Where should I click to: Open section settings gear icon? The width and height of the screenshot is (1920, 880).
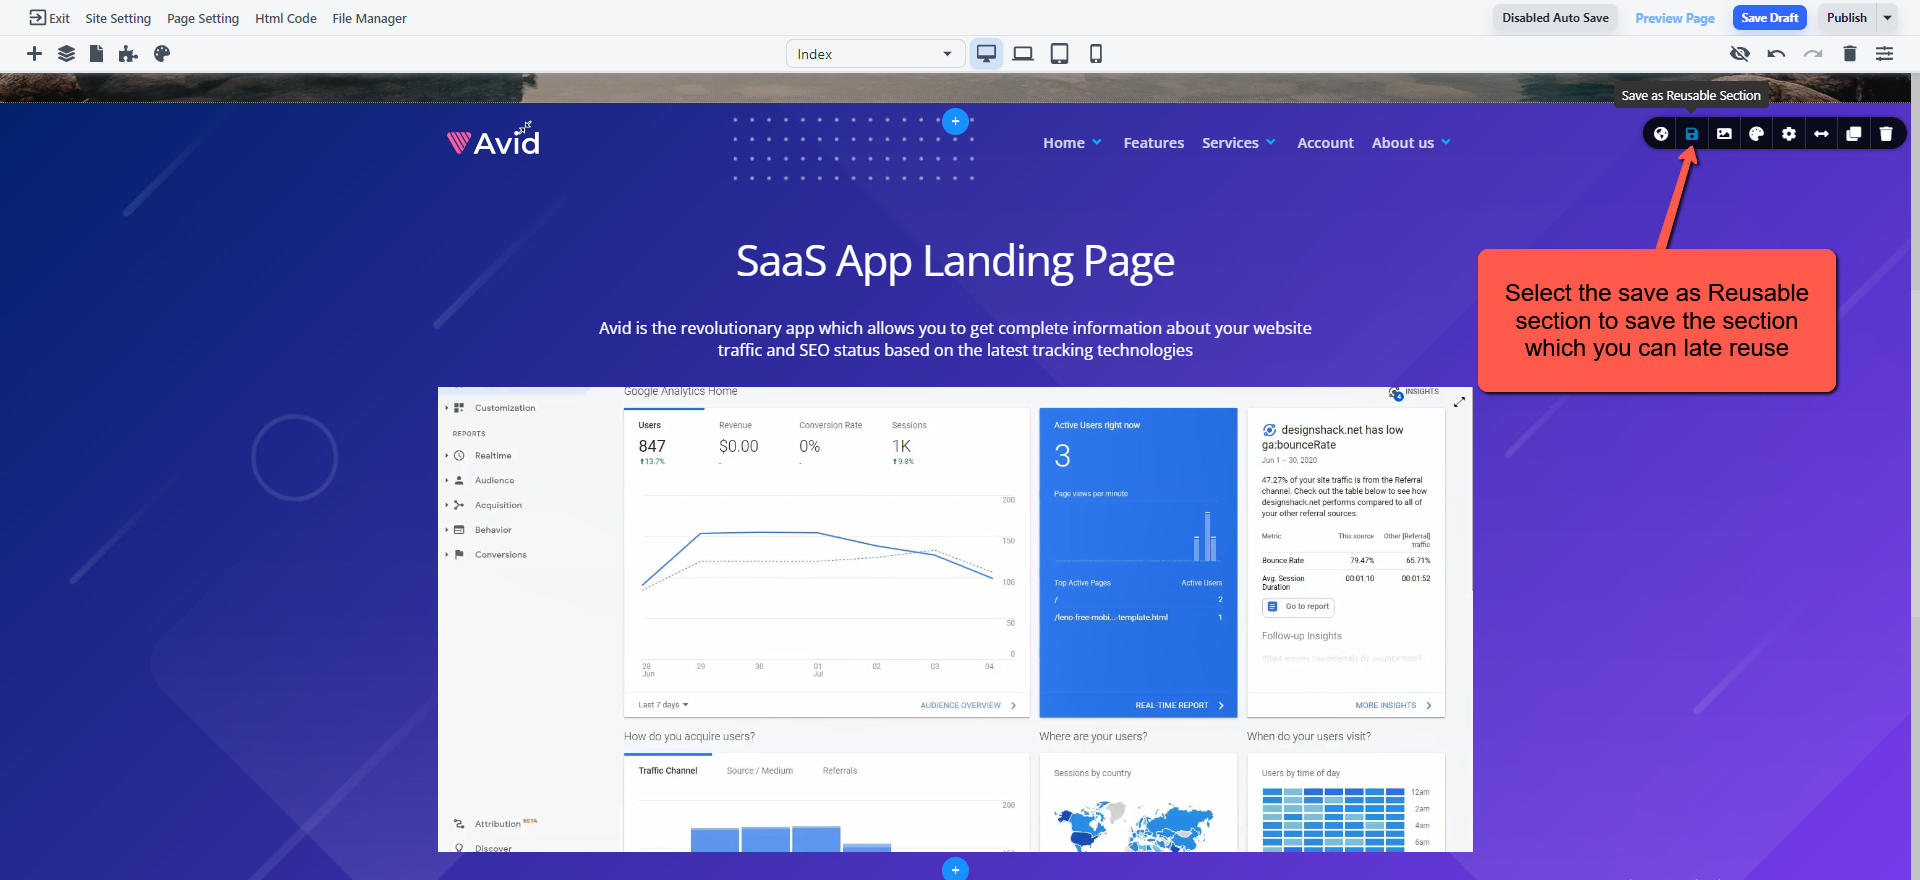[x=1789, y=134]
